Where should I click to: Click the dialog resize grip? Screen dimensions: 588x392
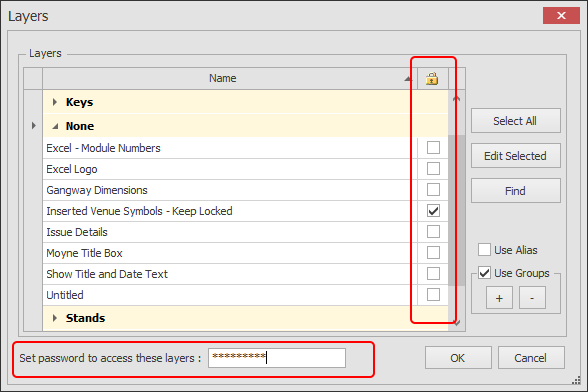point(576,380)
